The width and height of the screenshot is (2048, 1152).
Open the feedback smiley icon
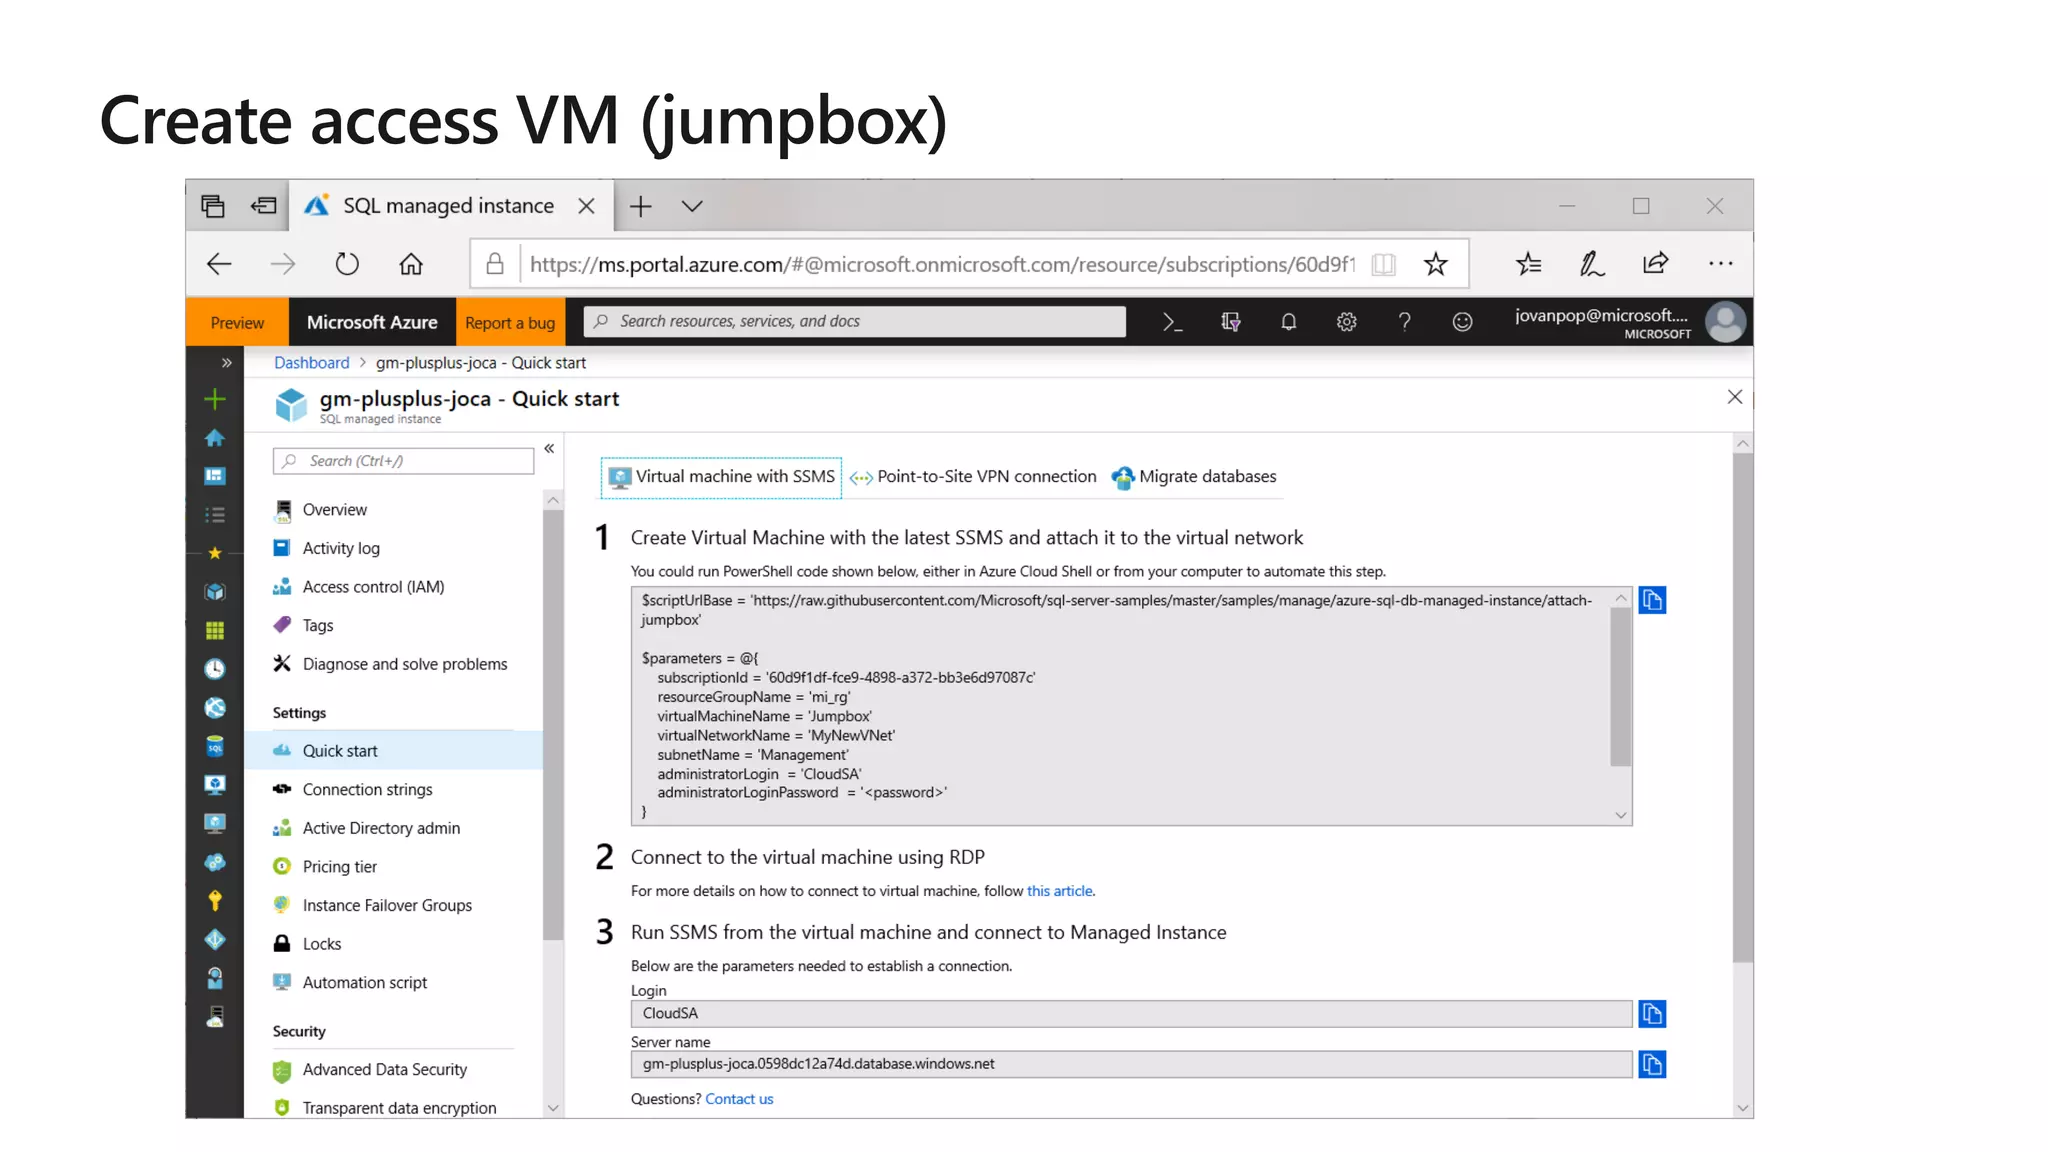pos(1462,322)
